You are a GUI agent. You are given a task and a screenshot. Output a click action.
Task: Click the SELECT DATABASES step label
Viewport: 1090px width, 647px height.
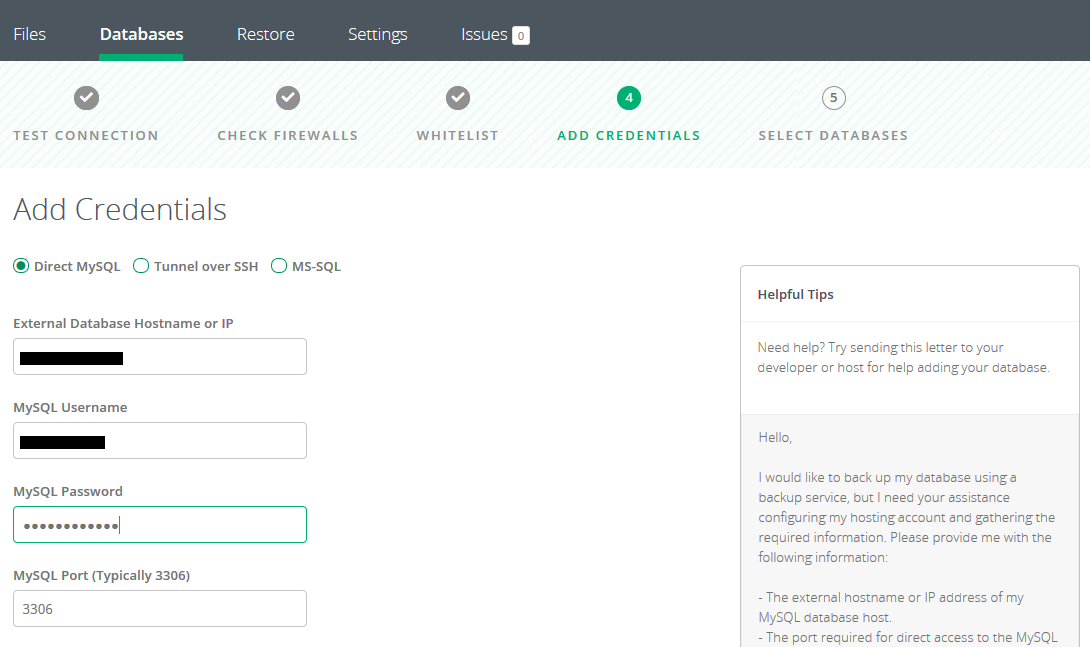pos(833,136)
